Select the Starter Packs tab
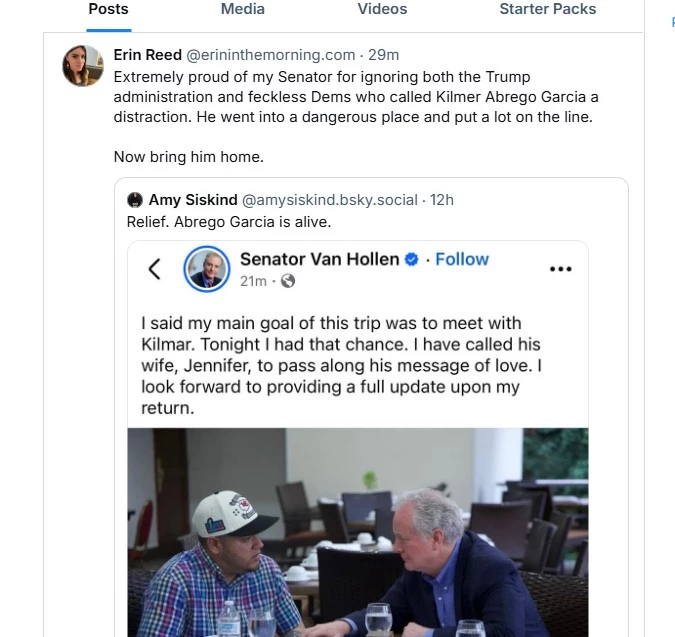675x637 pixels. point(547,9)
